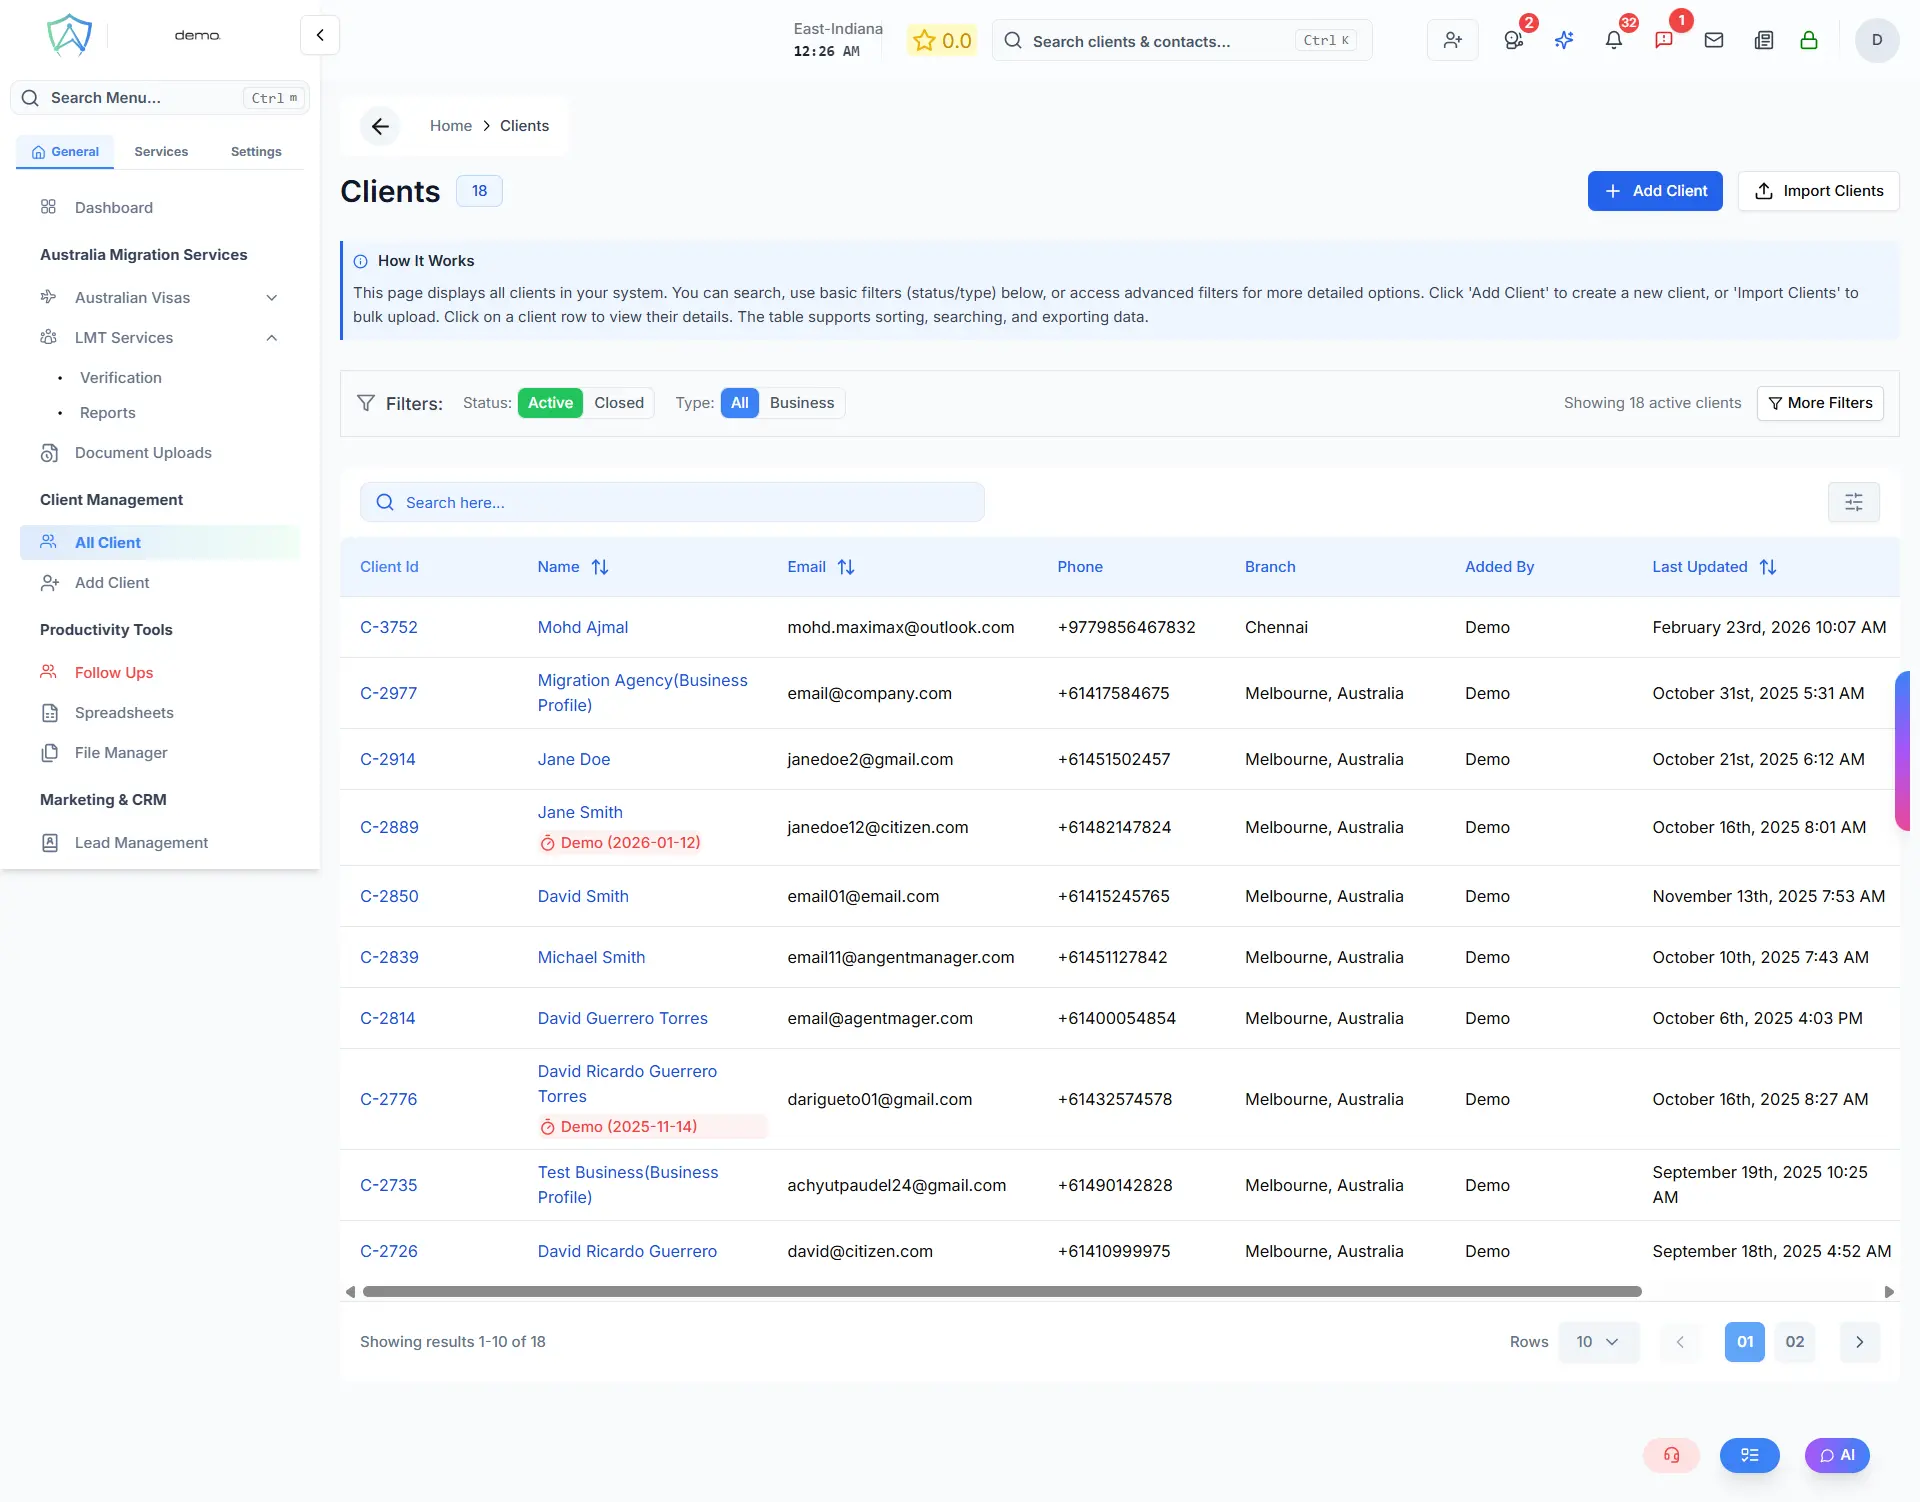Open the AI sparkle icon in header
This screenshot has height=1502, width=1920.
click(x=1564, y=41)
